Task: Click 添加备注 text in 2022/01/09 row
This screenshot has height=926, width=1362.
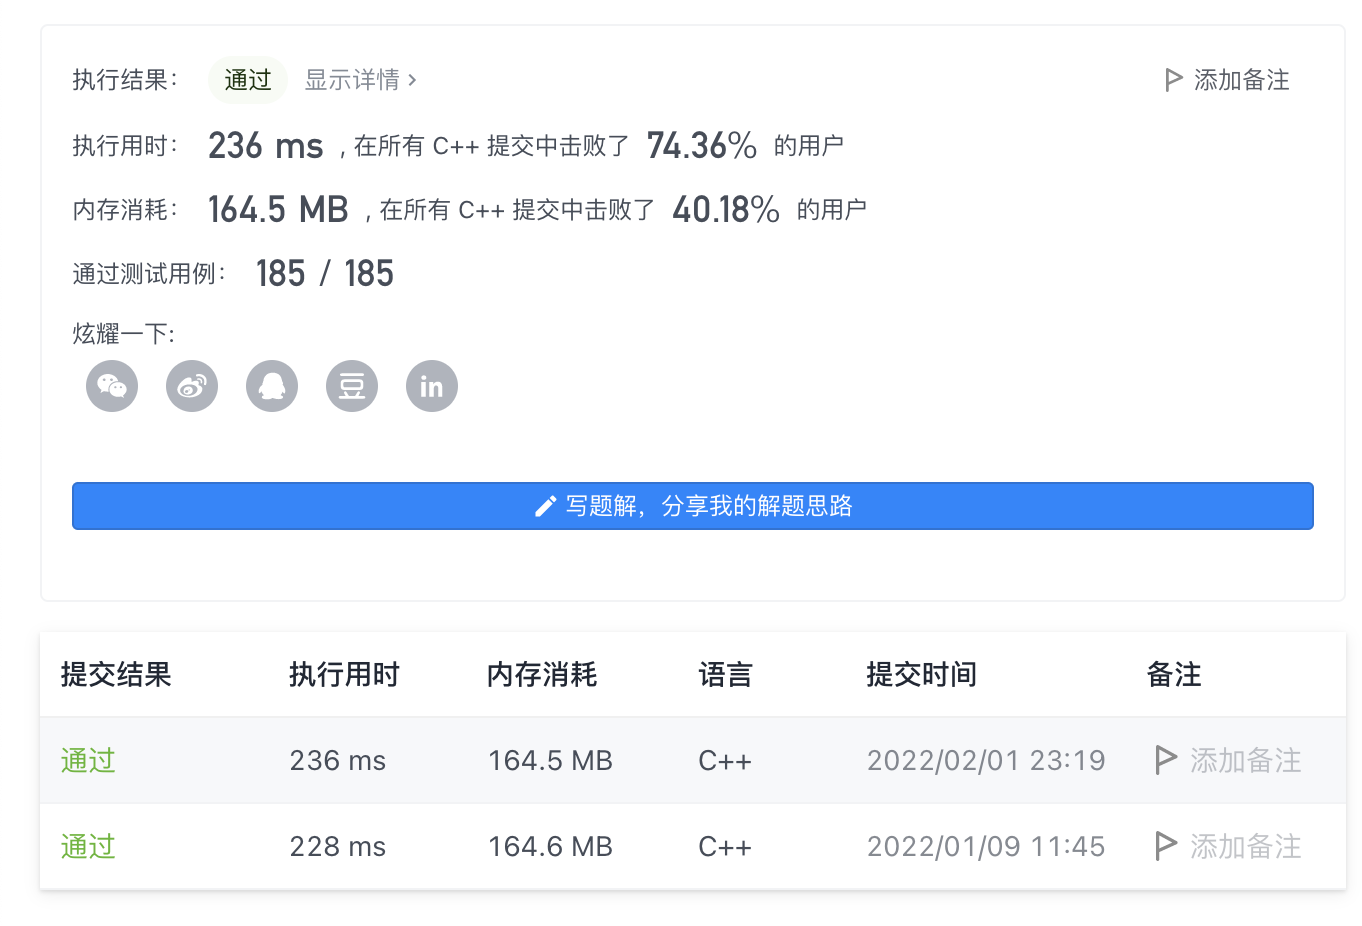Action: (x=1245, y=846)
